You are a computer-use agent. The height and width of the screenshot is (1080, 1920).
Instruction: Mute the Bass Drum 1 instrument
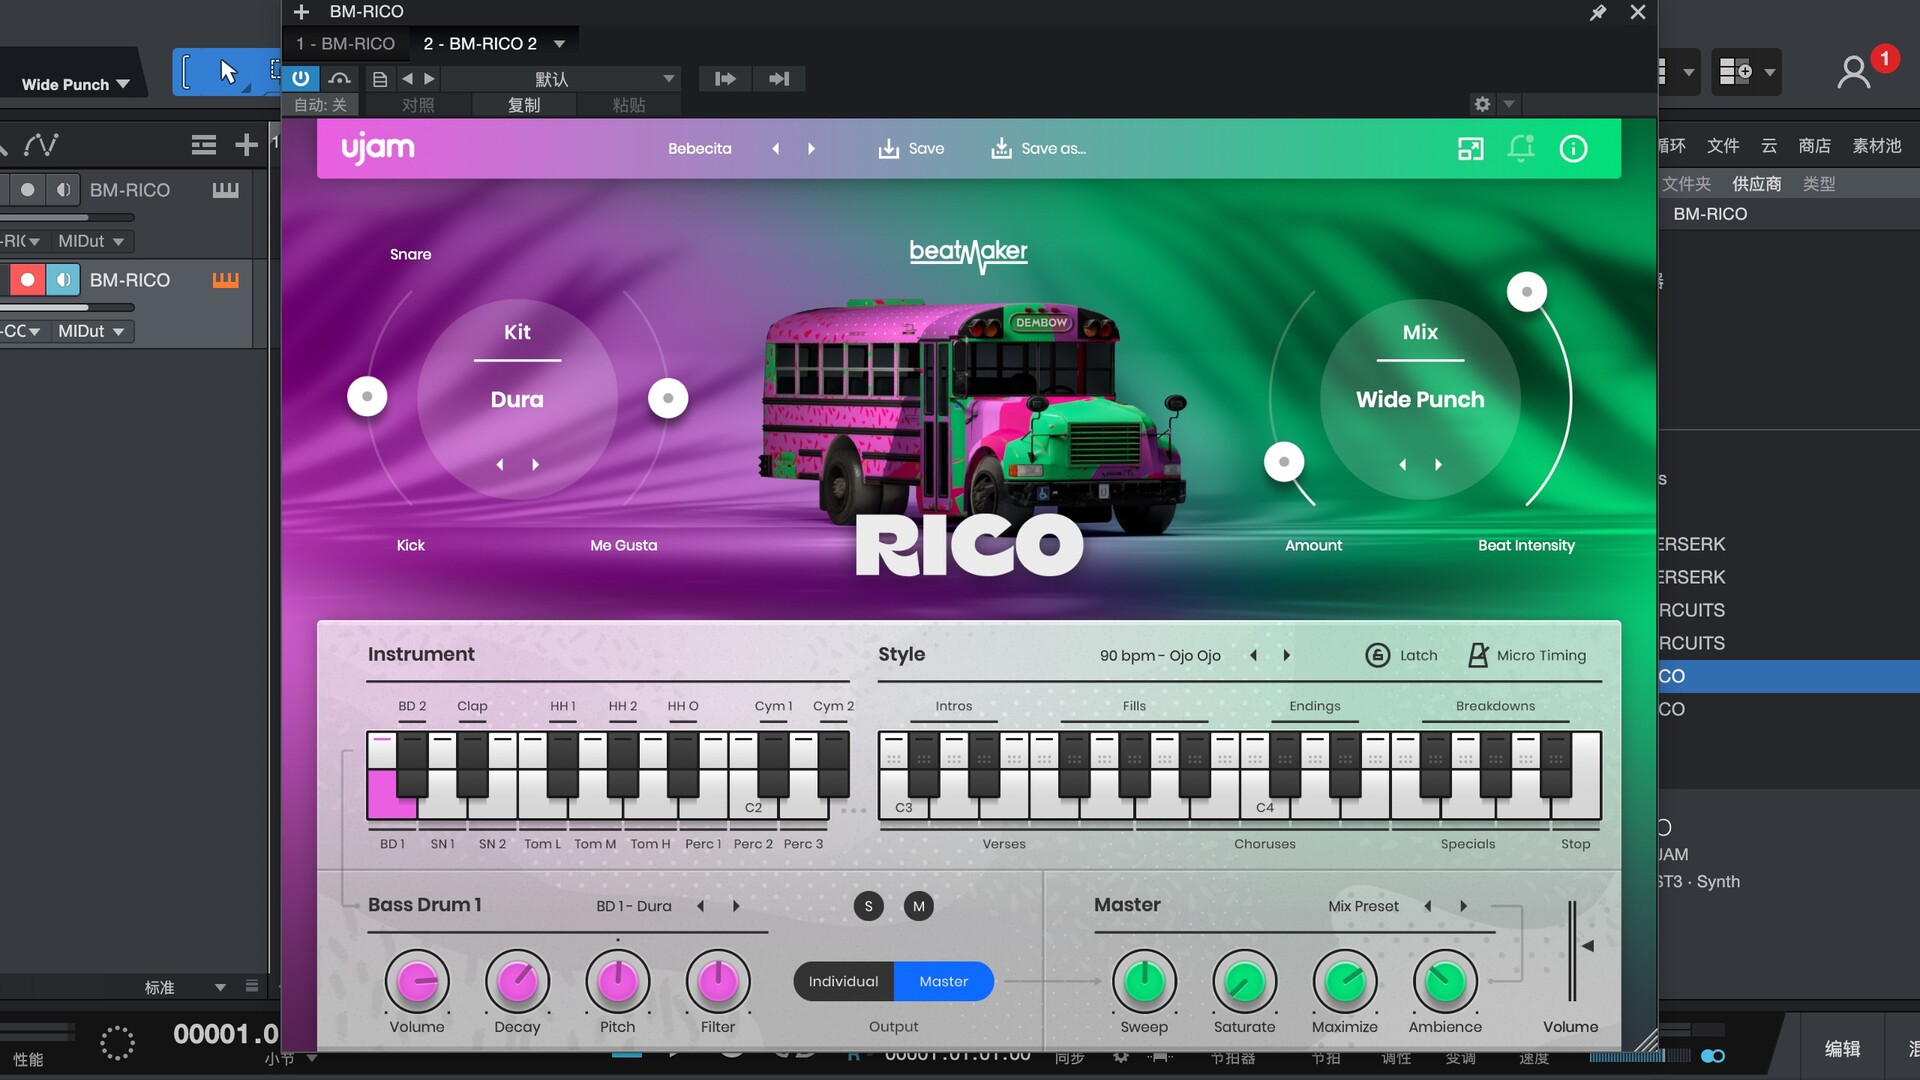(918, 906)
